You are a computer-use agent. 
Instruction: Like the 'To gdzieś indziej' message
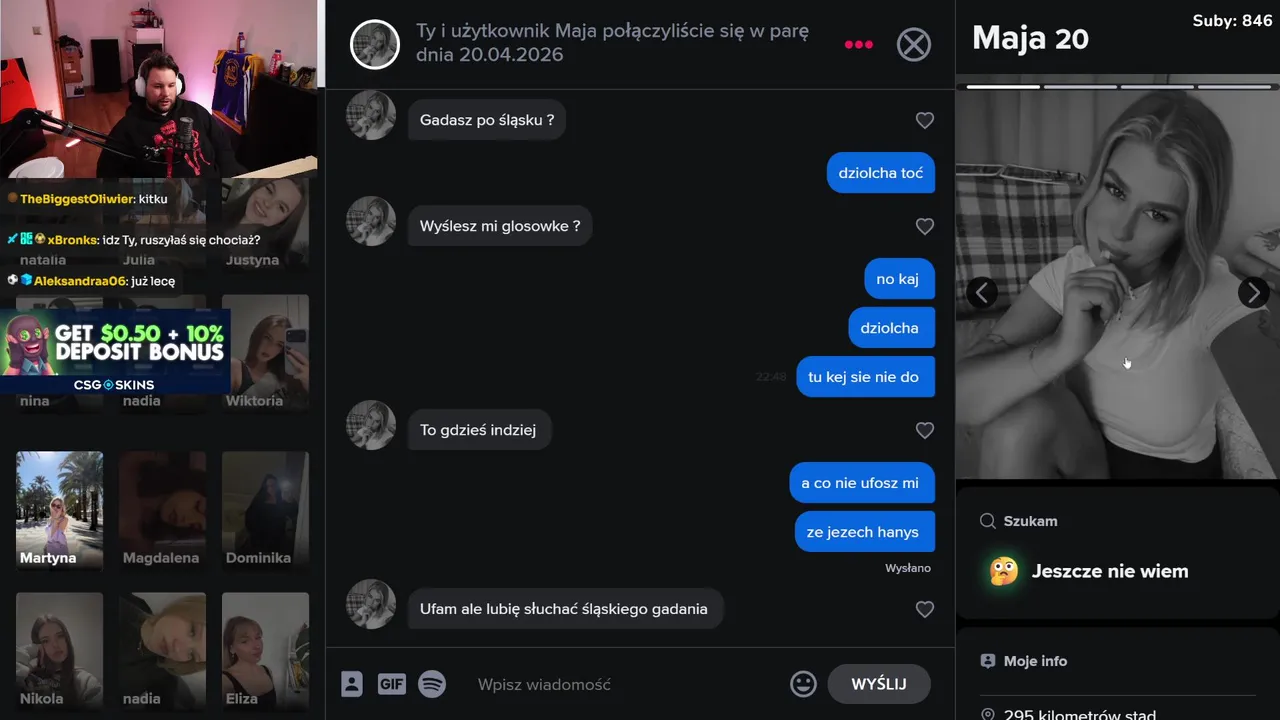(x=925, y=430)
